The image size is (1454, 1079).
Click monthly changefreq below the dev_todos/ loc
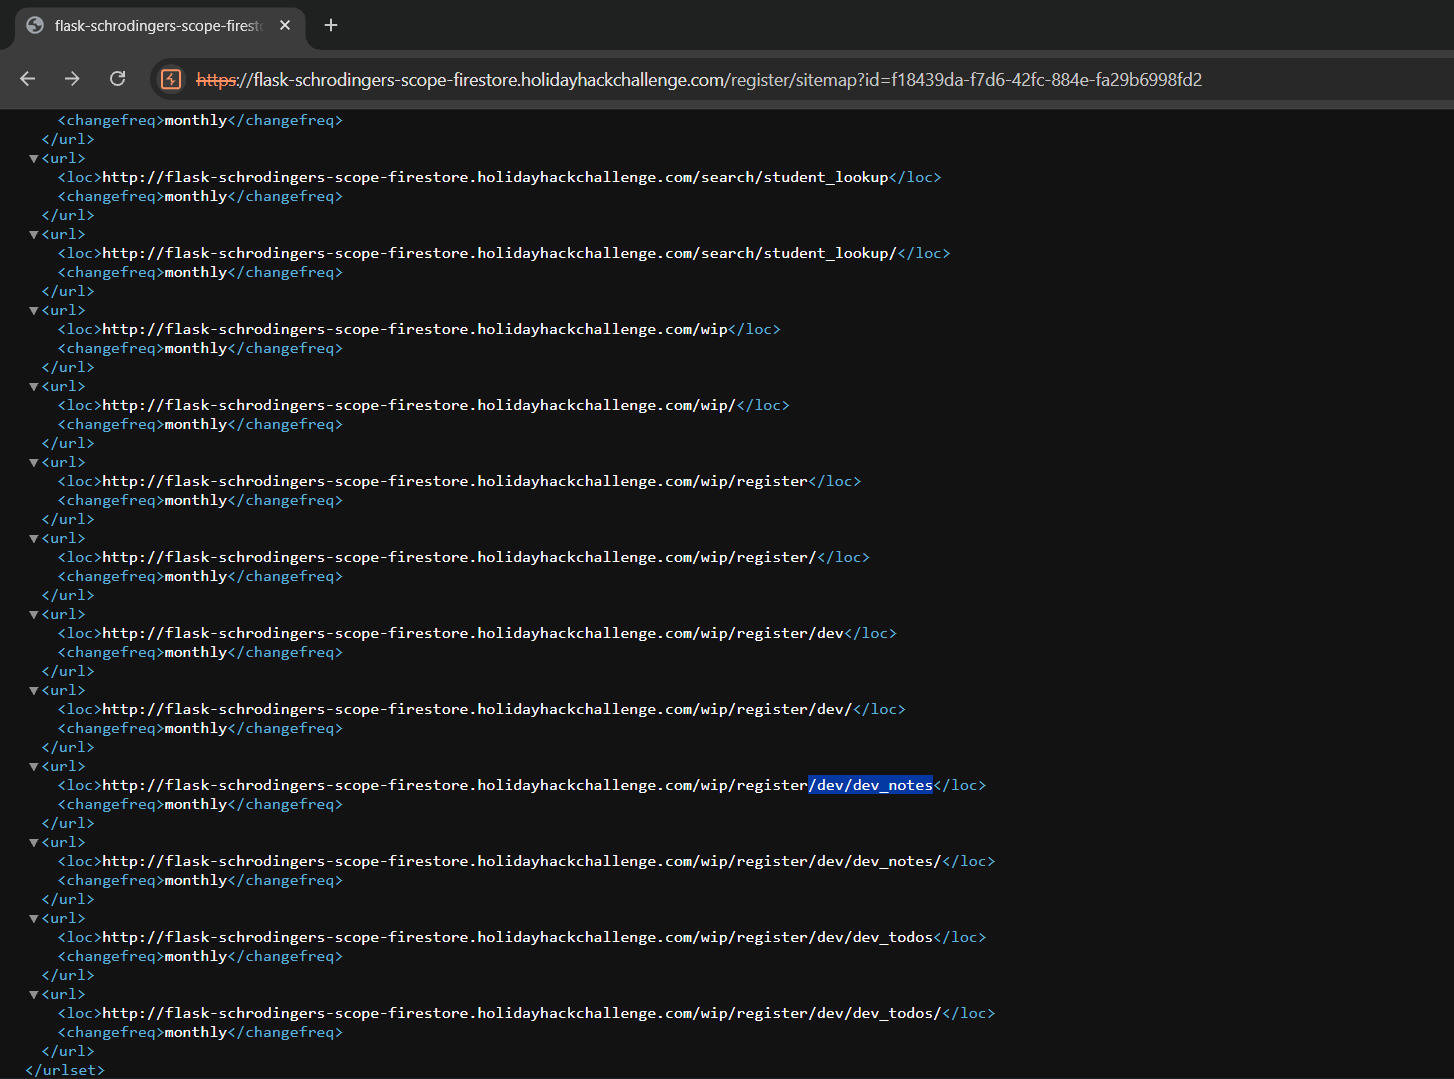[196, 1032]
